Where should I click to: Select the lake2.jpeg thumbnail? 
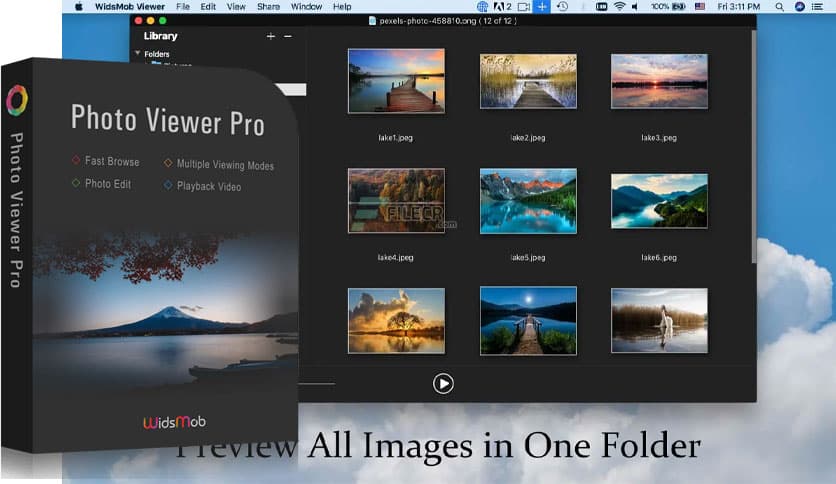point(528,80)
